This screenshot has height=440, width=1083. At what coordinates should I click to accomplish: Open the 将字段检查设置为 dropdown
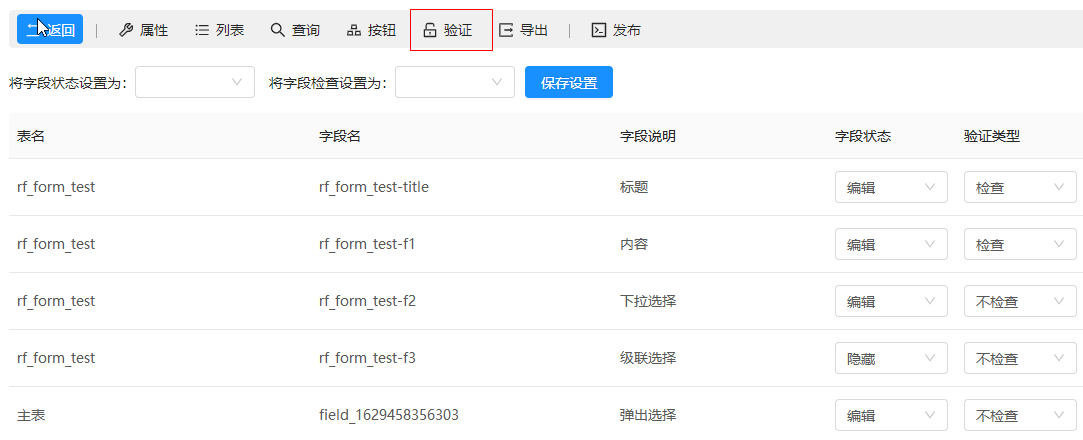click(x=455, y=82)
